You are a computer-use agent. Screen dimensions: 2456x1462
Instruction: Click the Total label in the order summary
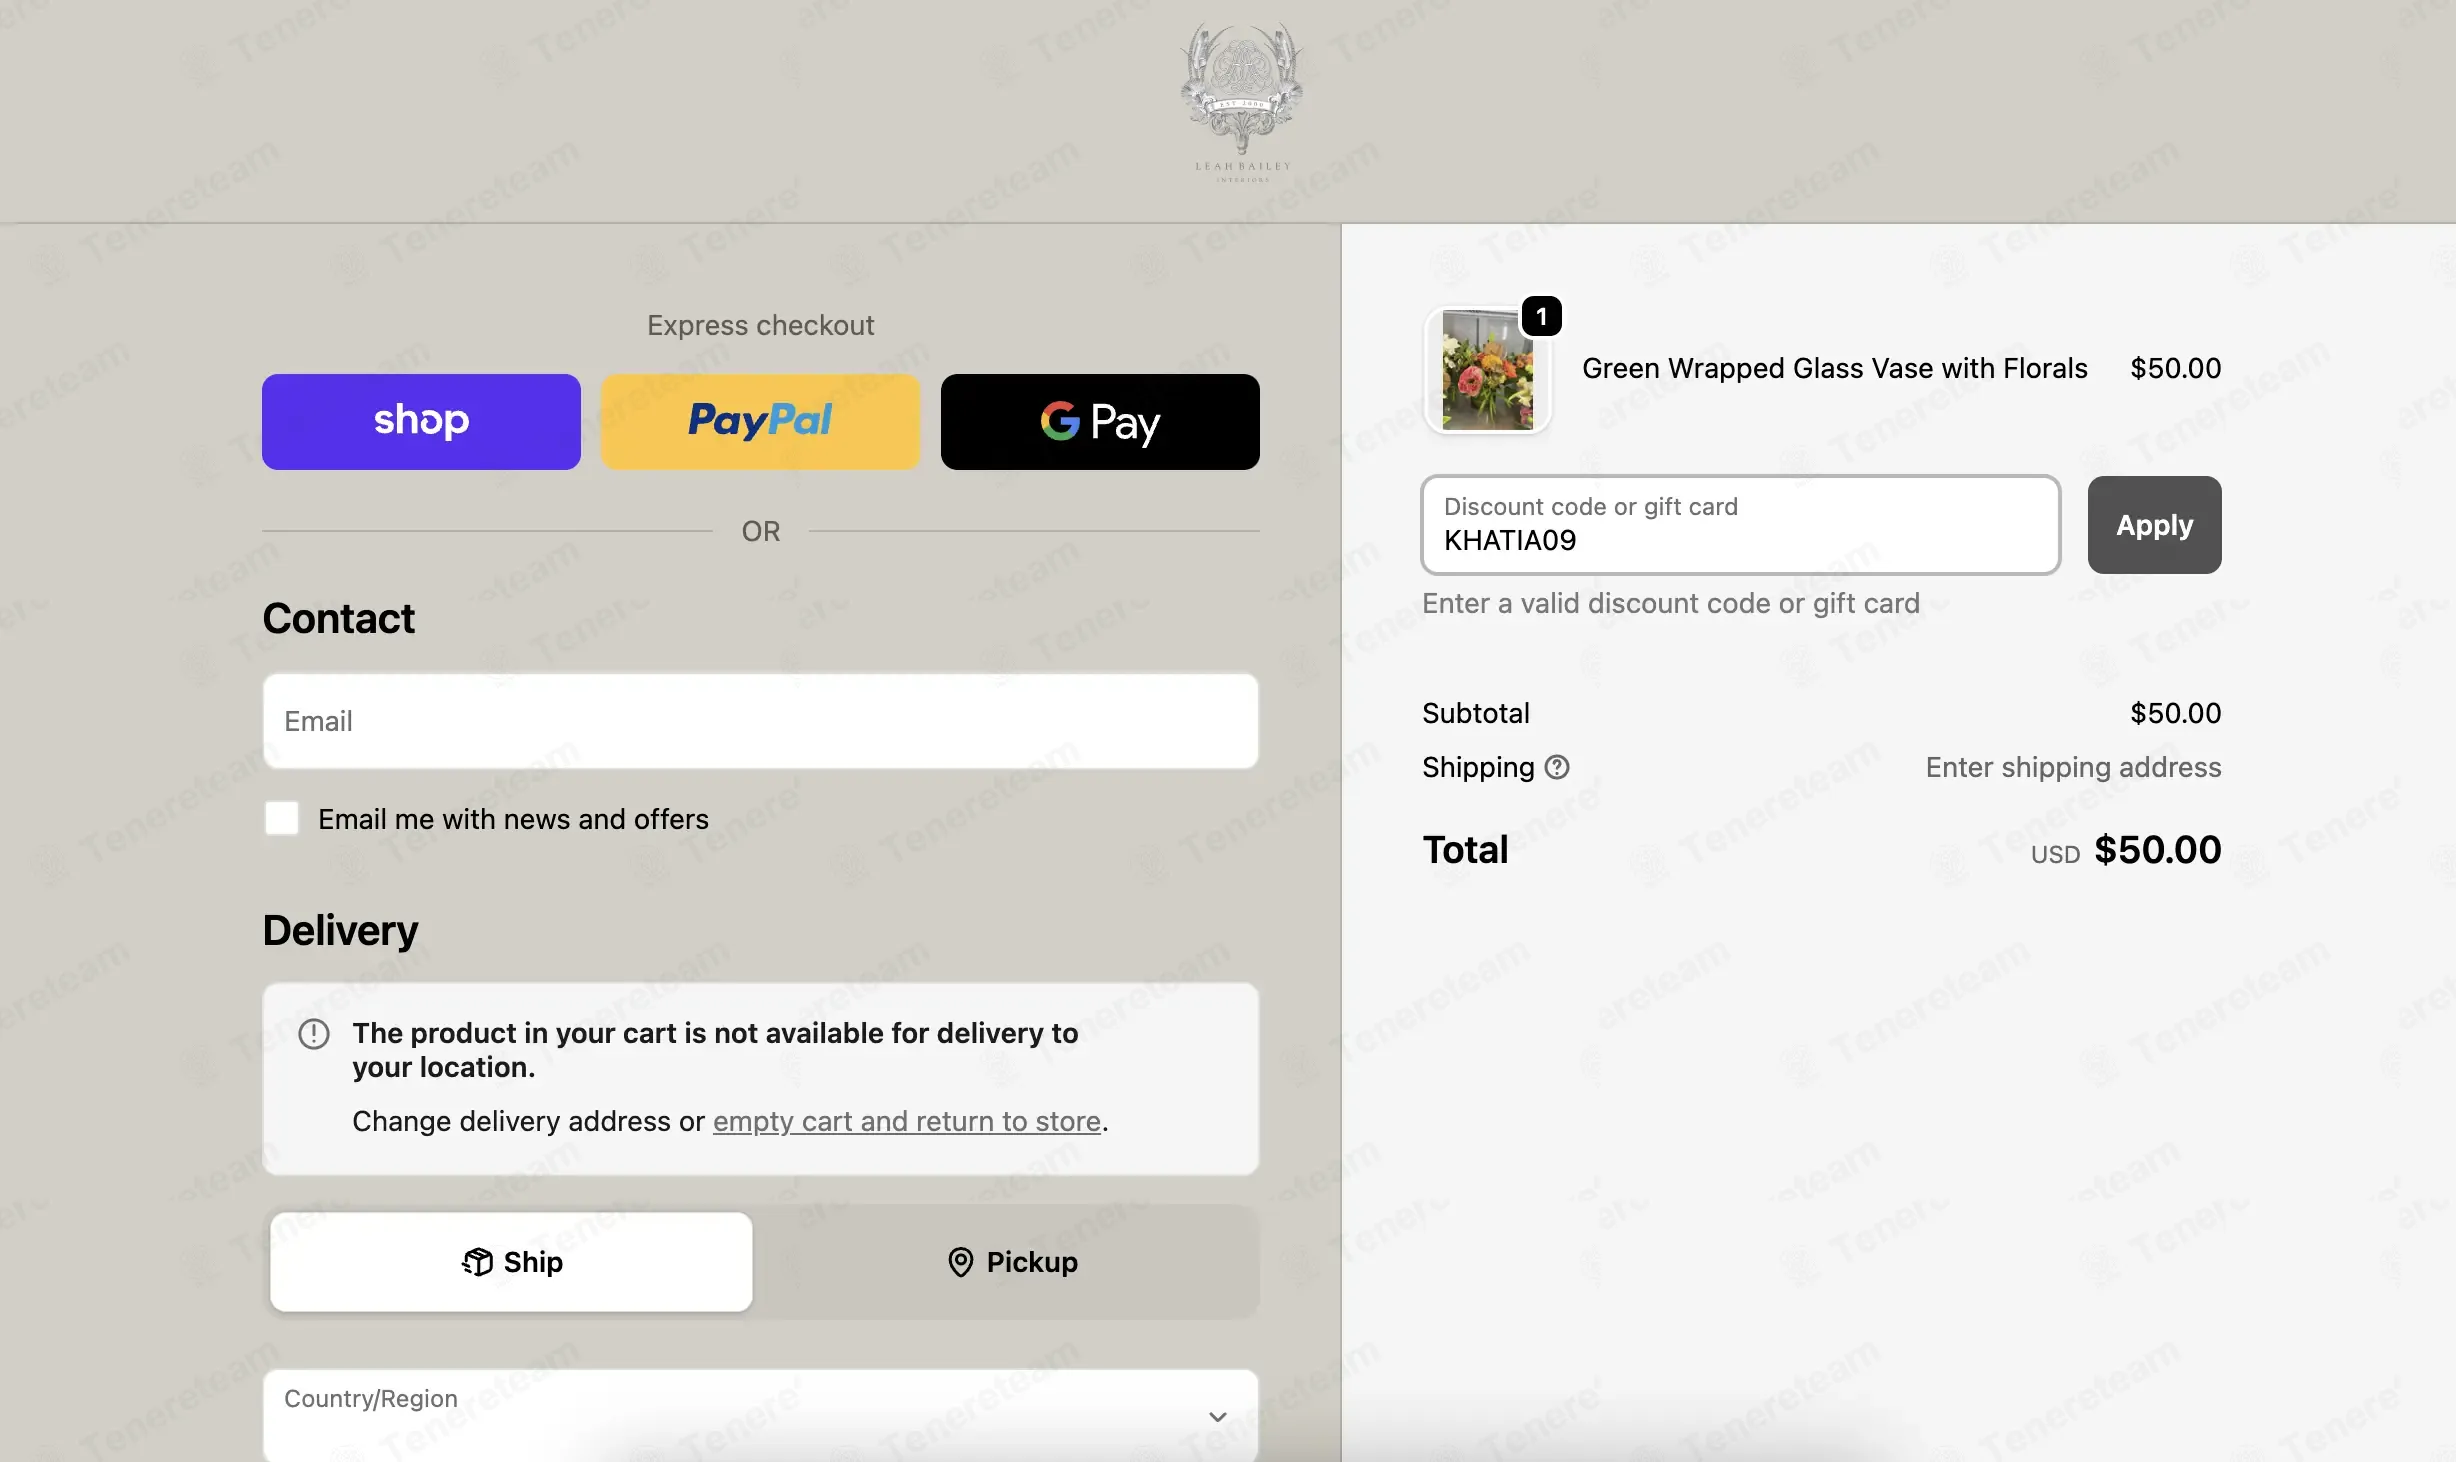(x=1465, y=850)
